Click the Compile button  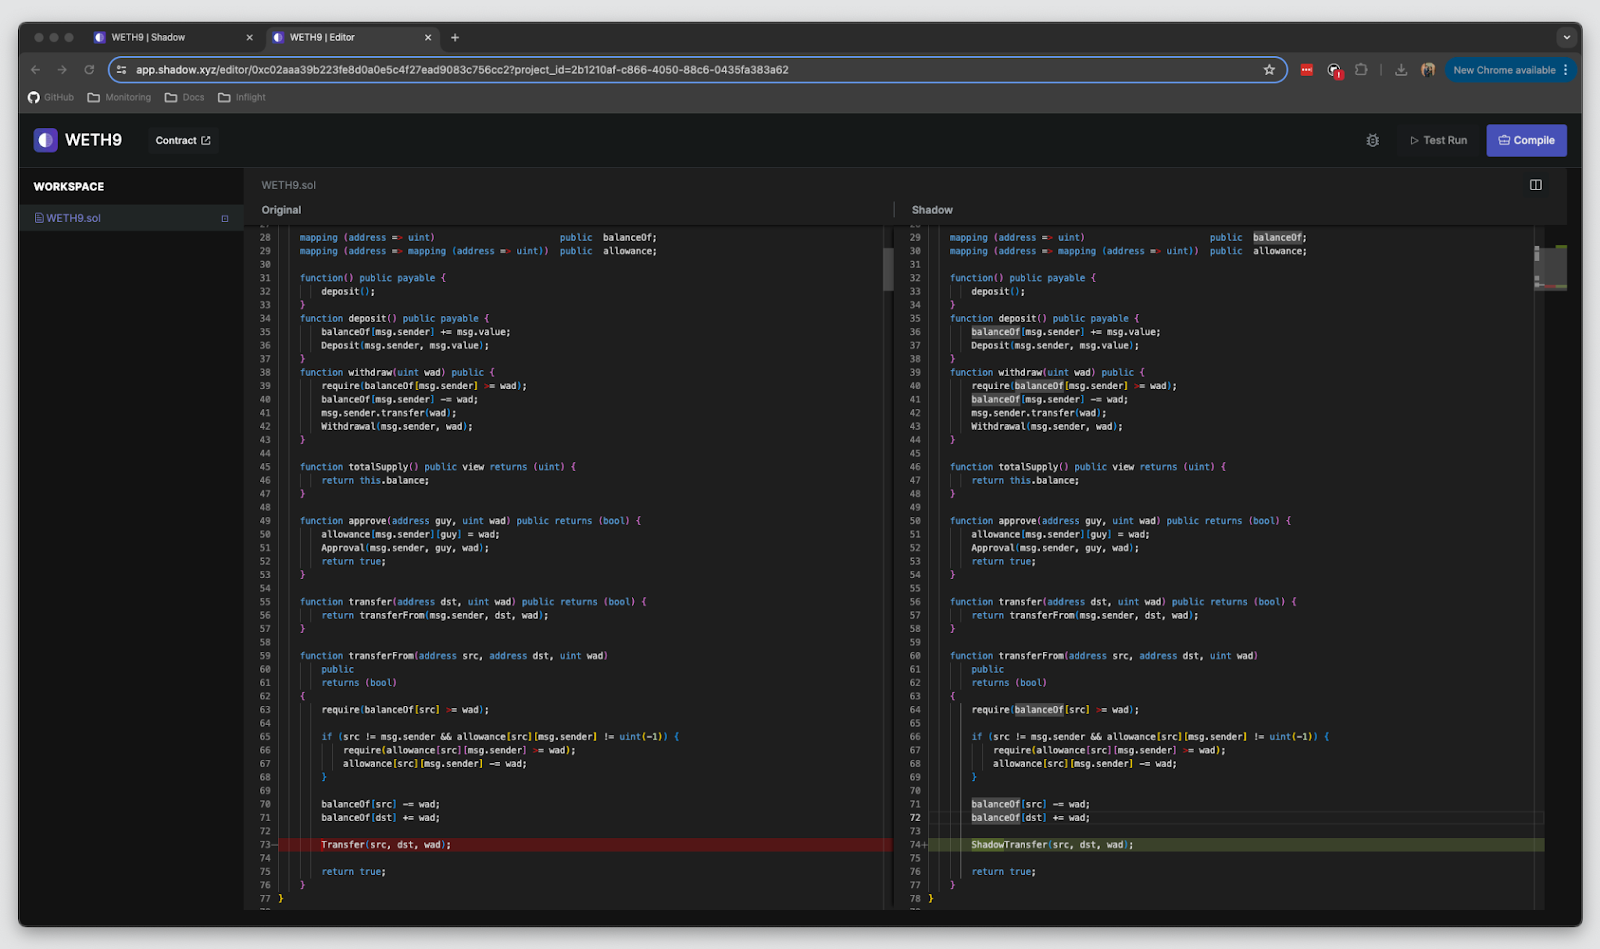1526,140
